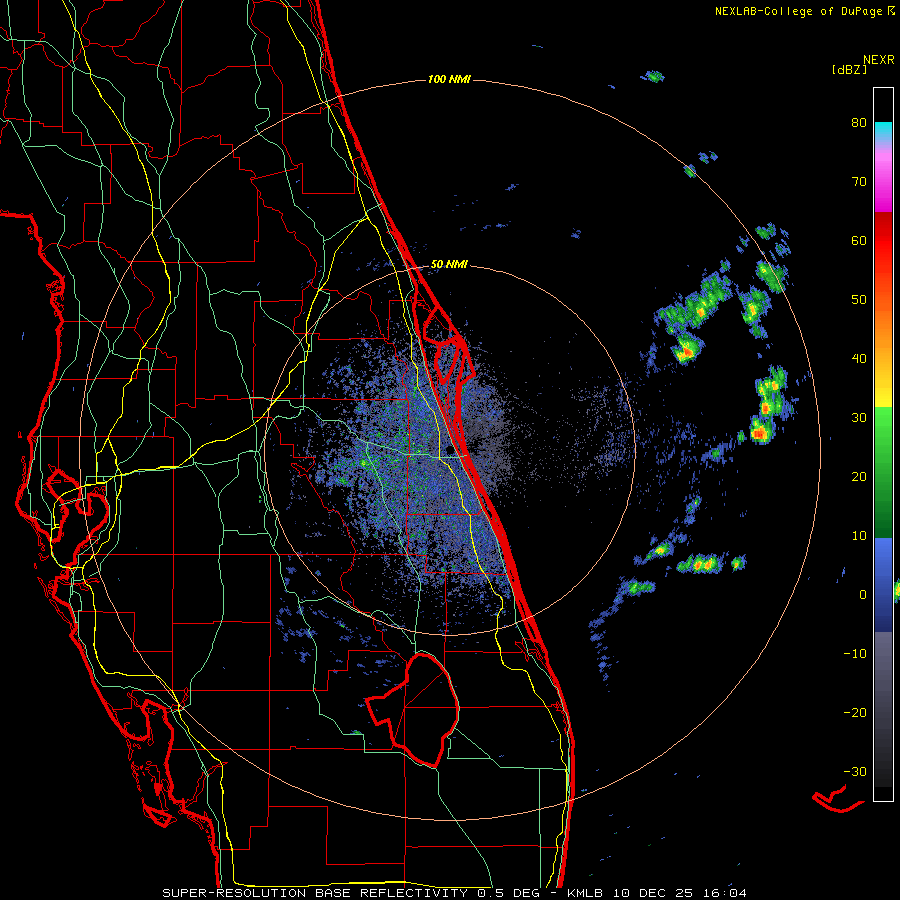Click the 20 value on dBZ scale

859,476
